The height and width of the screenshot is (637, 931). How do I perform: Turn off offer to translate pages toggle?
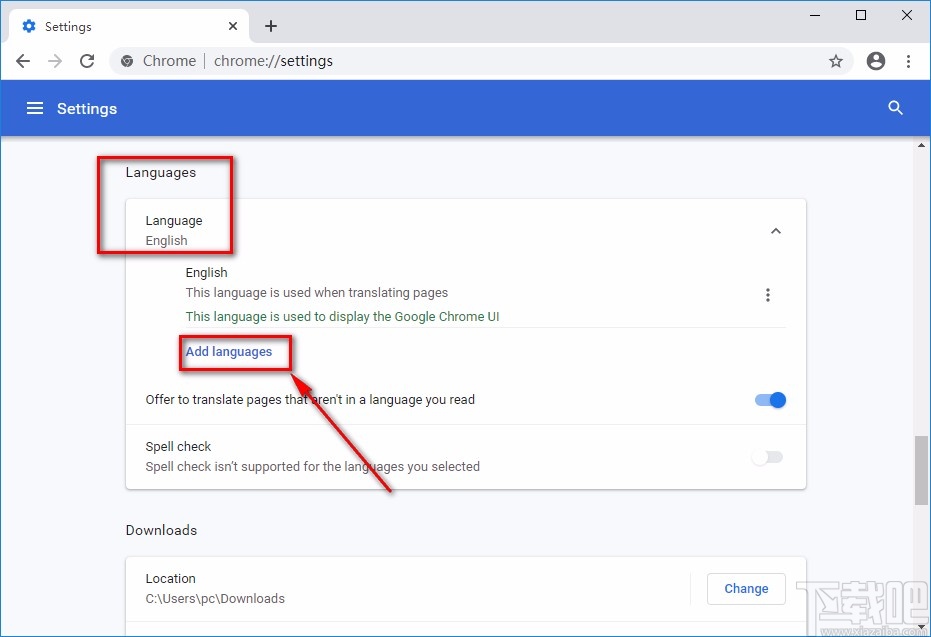pos(770,400)
